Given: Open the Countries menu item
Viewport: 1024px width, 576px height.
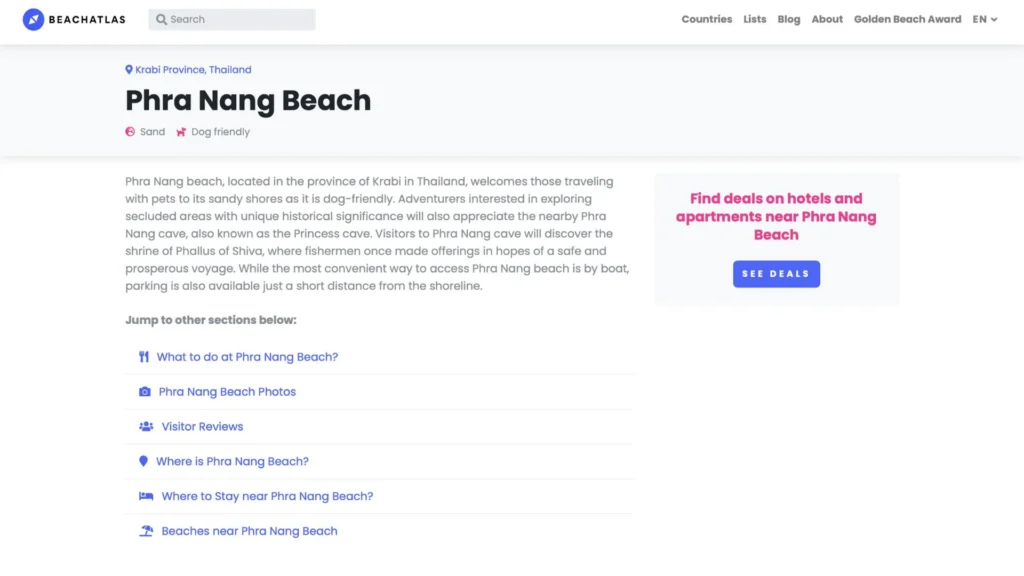Looking at the screenshot, I should [706, 19].
